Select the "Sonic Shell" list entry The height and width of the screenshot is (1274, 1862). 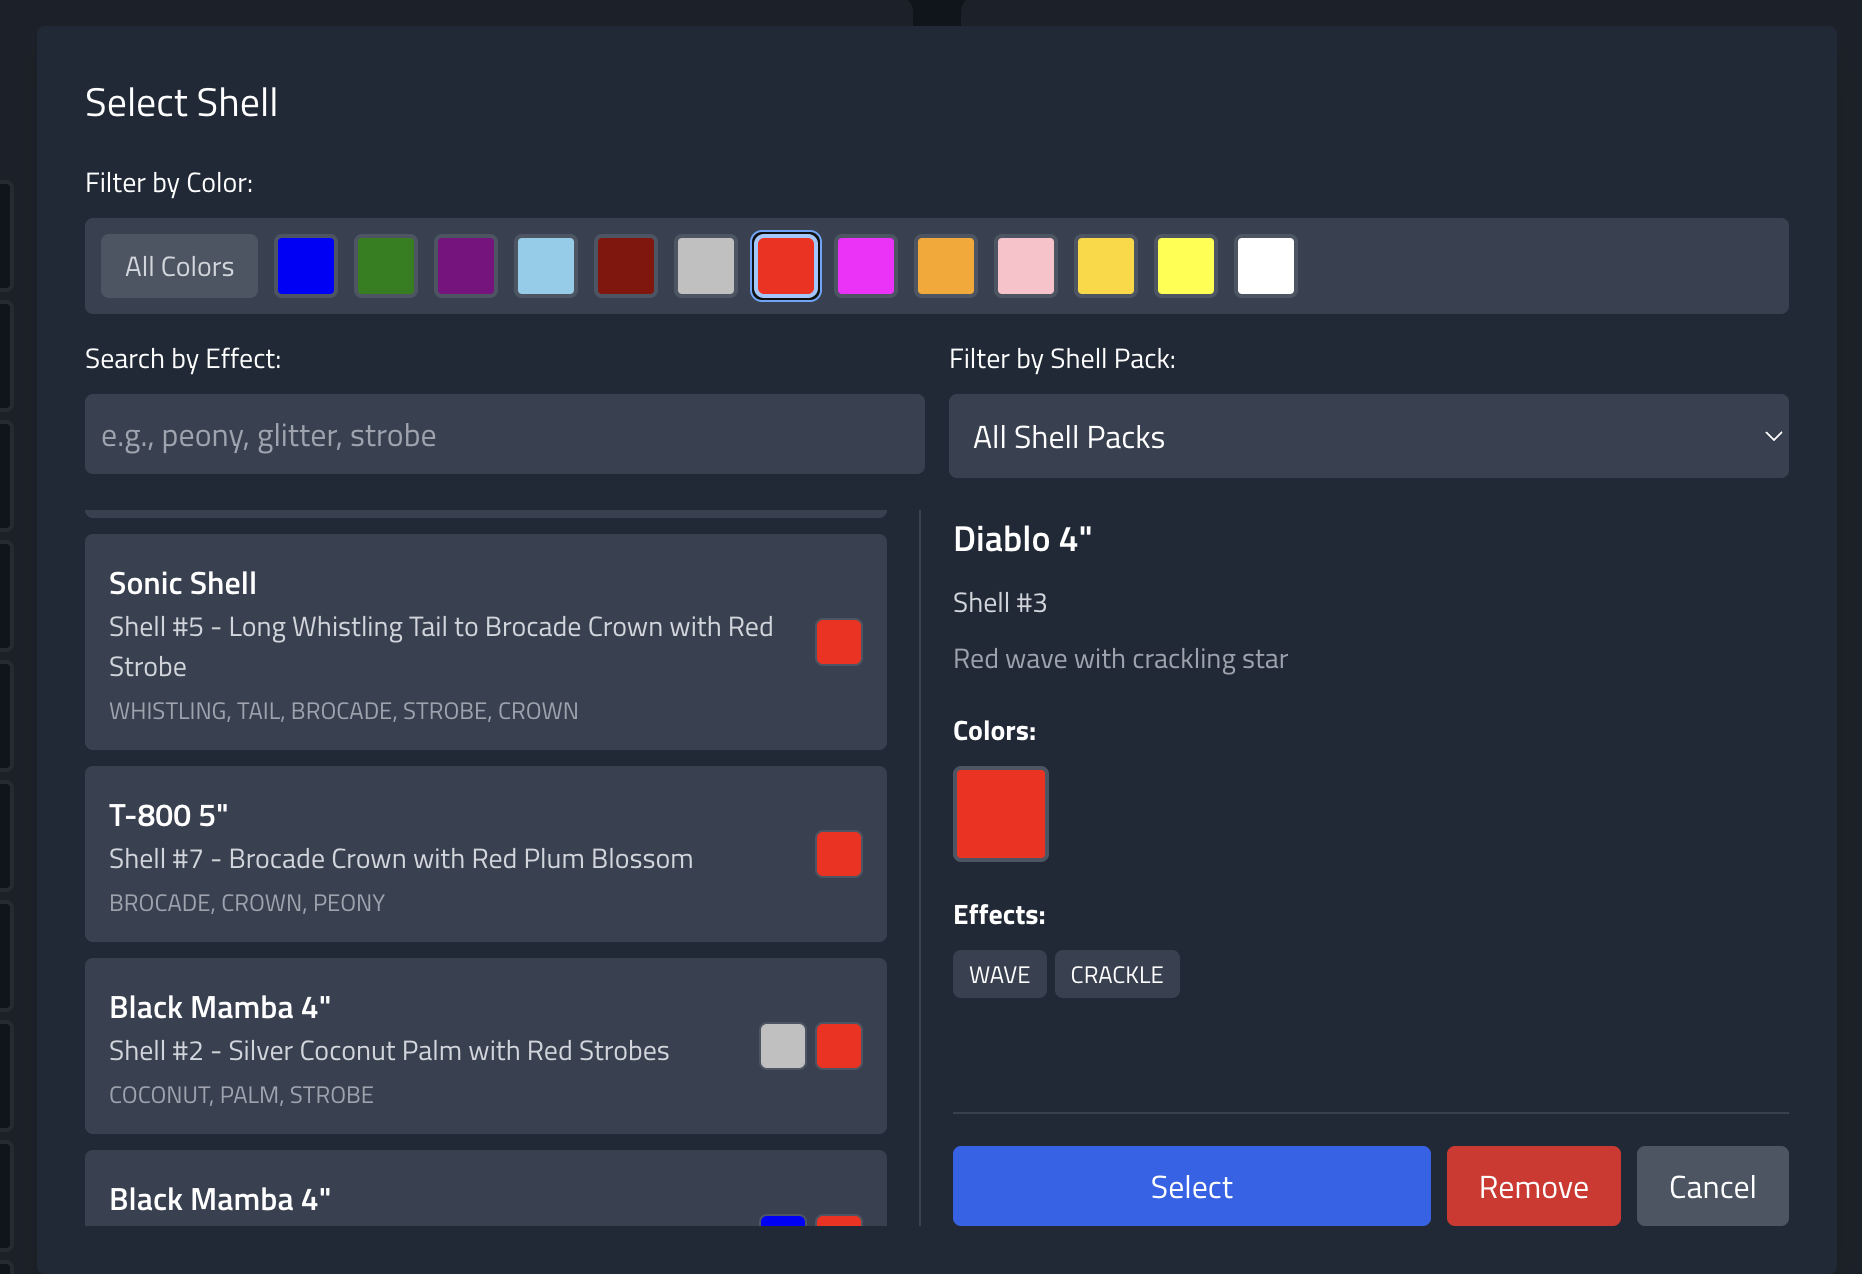(485, 641)
